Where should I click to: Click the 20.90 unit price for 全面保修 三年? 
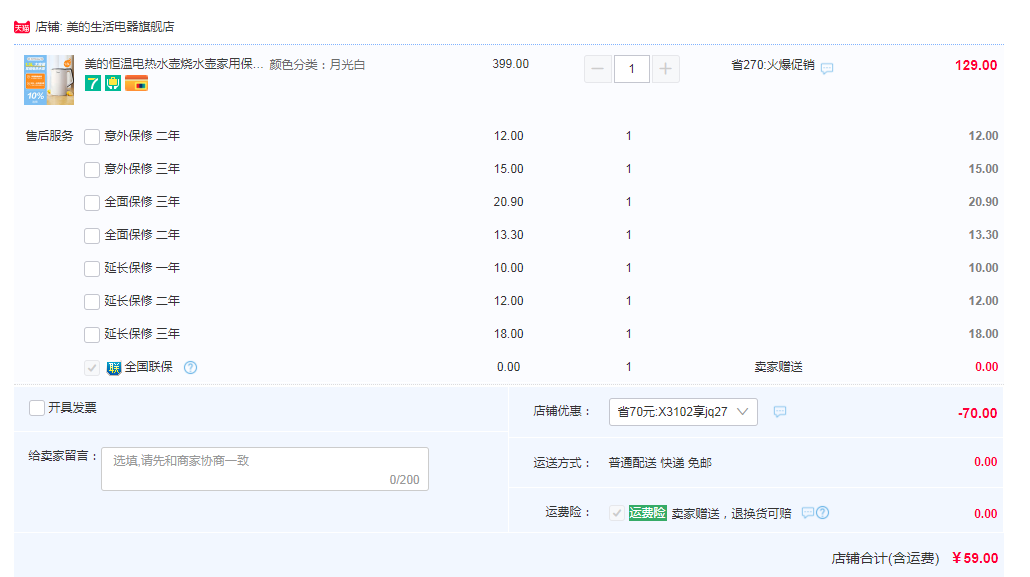[508, 202]
